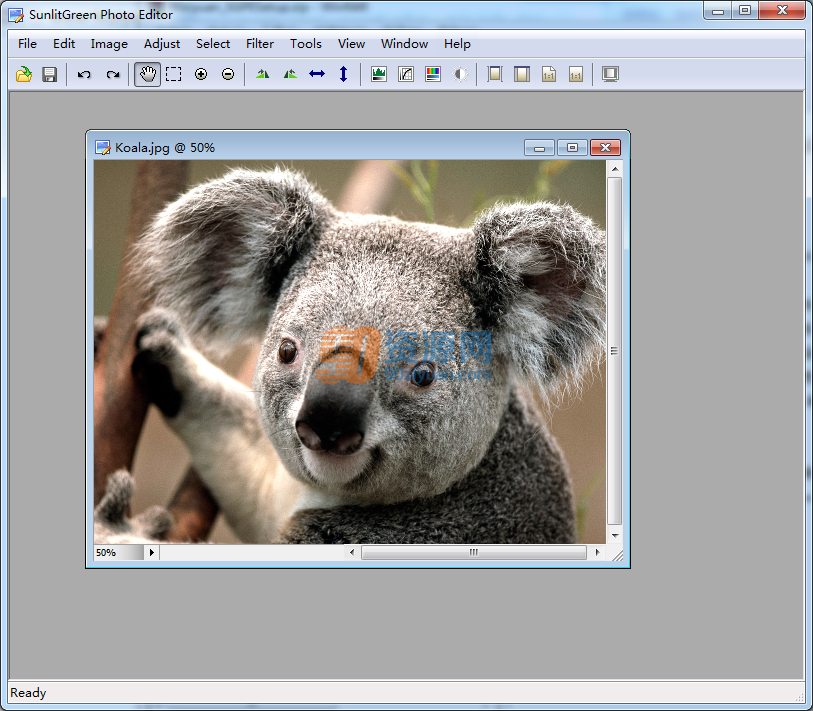The image size is (813, 711).
Task: Open the Levels histogram adjustment icon
Action: (379, 74)
